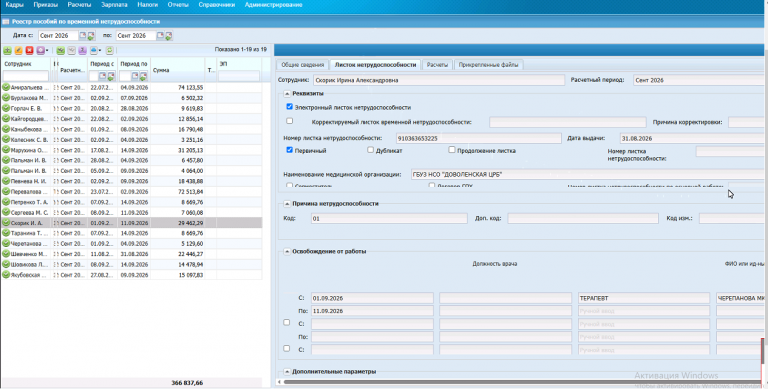Enable the Продолжение листка checkbox
768x389 pixels.
click(452, 150)
